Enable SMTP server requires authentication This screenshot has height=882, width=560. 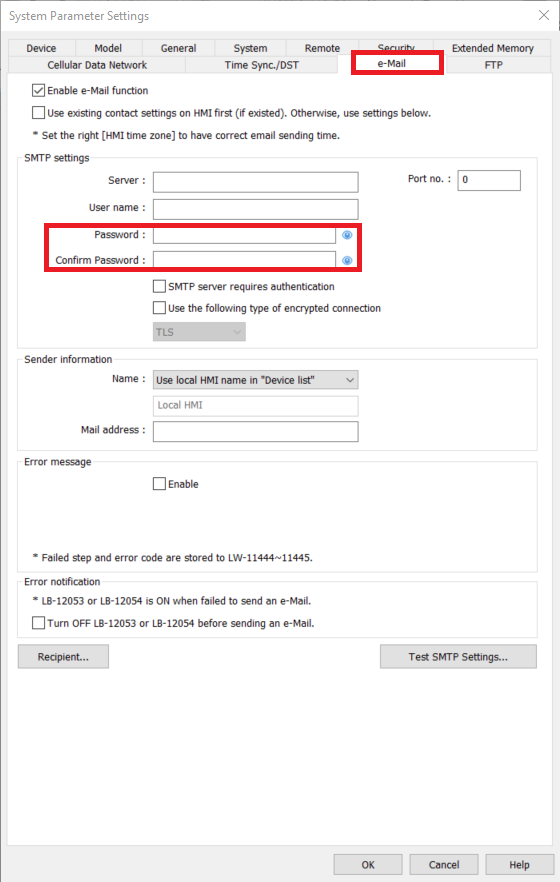pos(159,286)
